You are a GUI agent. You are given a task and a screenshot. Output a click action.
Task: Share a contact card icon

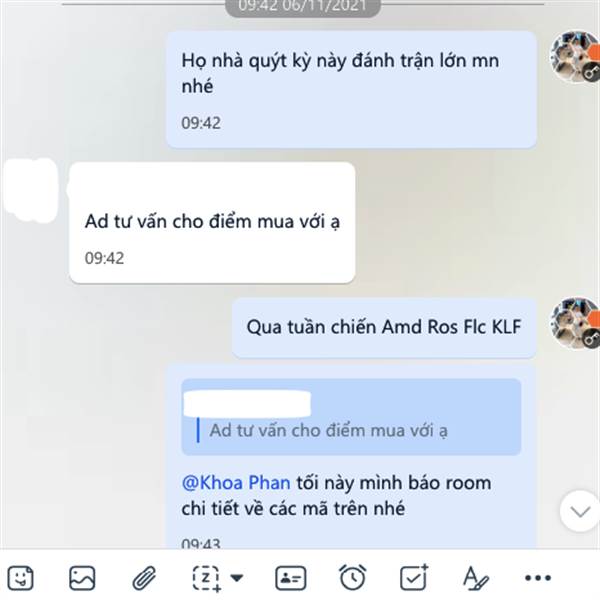[290, 578]
